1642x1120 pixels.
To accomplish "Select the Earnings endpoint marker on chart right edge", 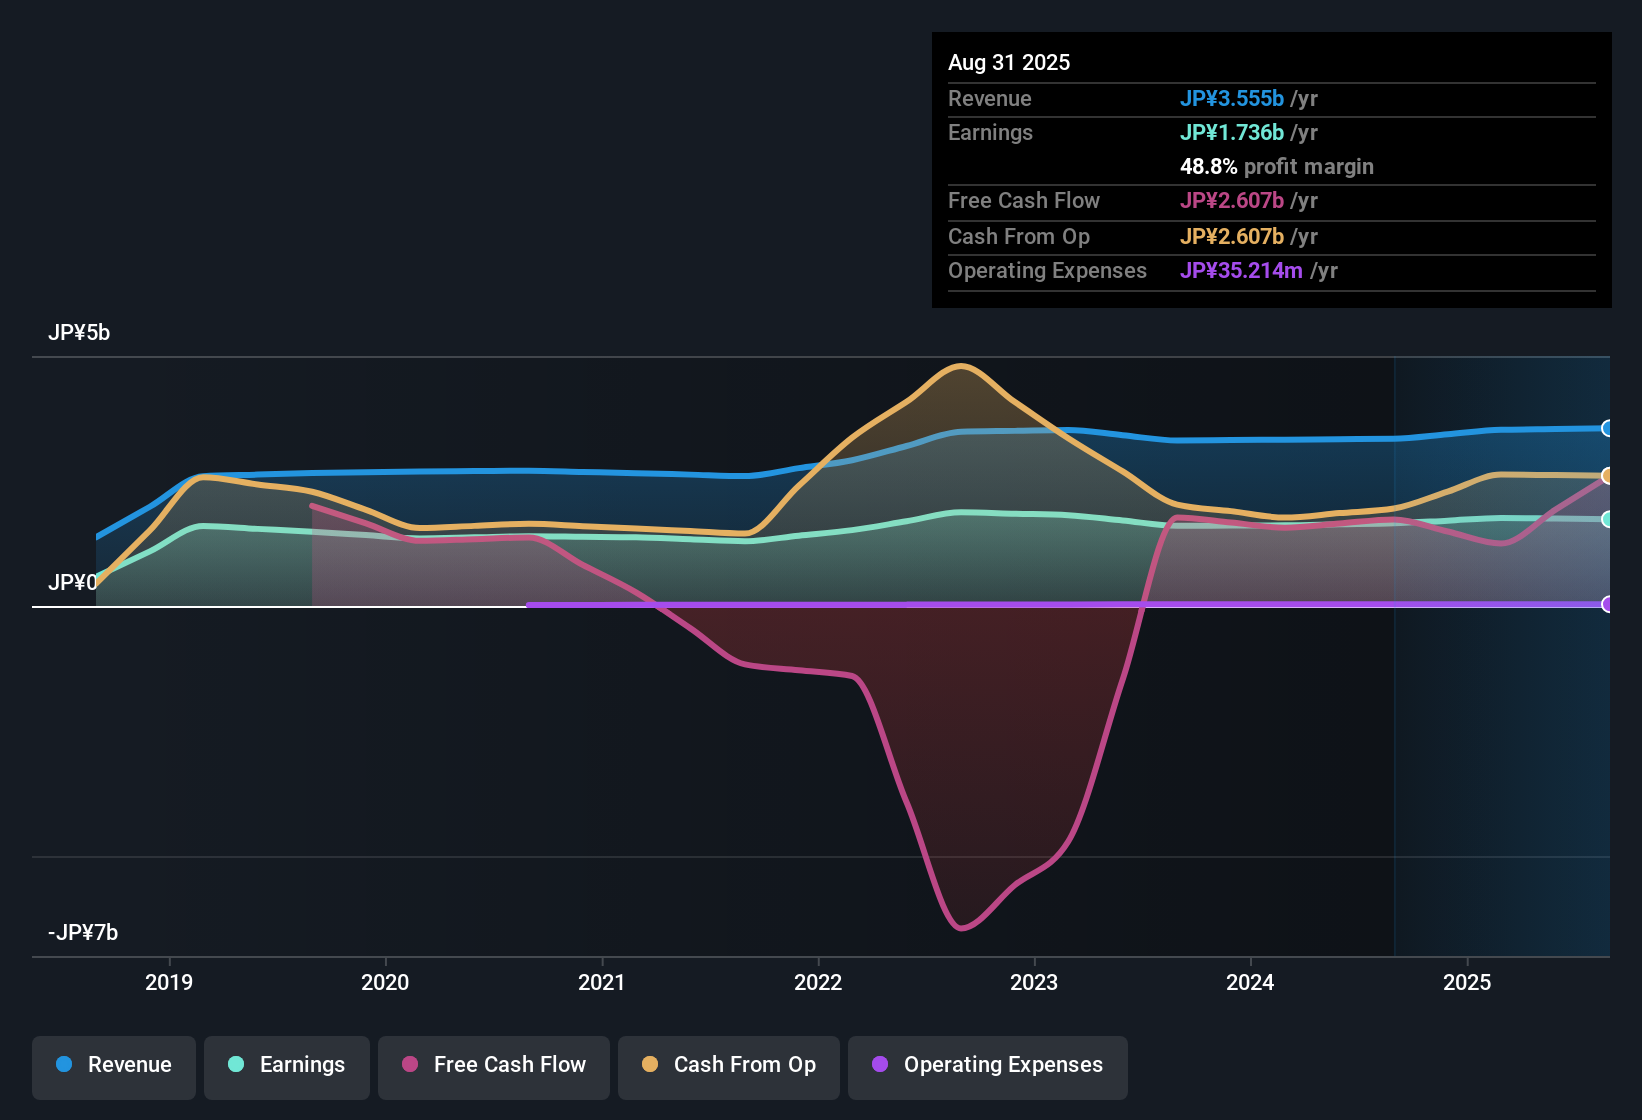I will click(x=1607, y=519).
